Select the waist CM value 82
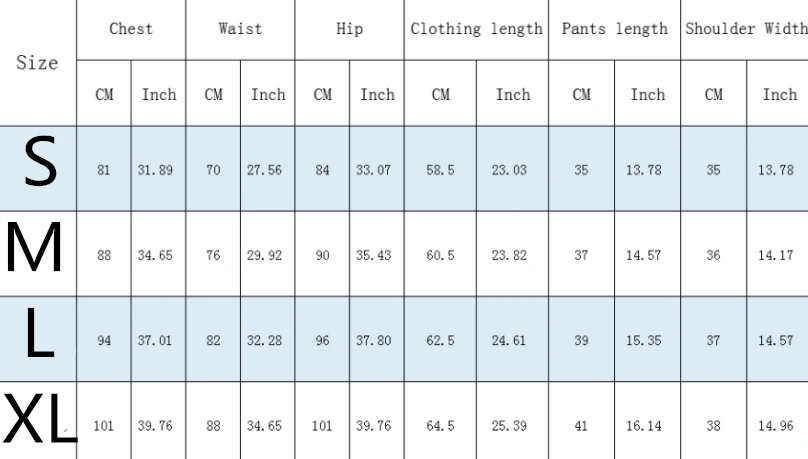This screenshot has height=459, width=808. coord(213,341)
